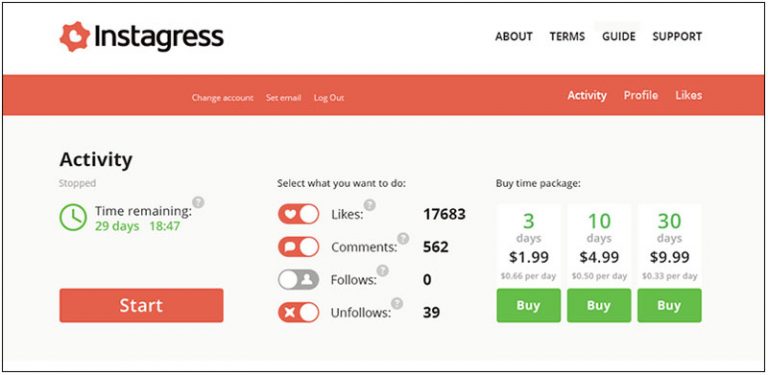Click the Log Out link
768x375 pixels.
329,98
